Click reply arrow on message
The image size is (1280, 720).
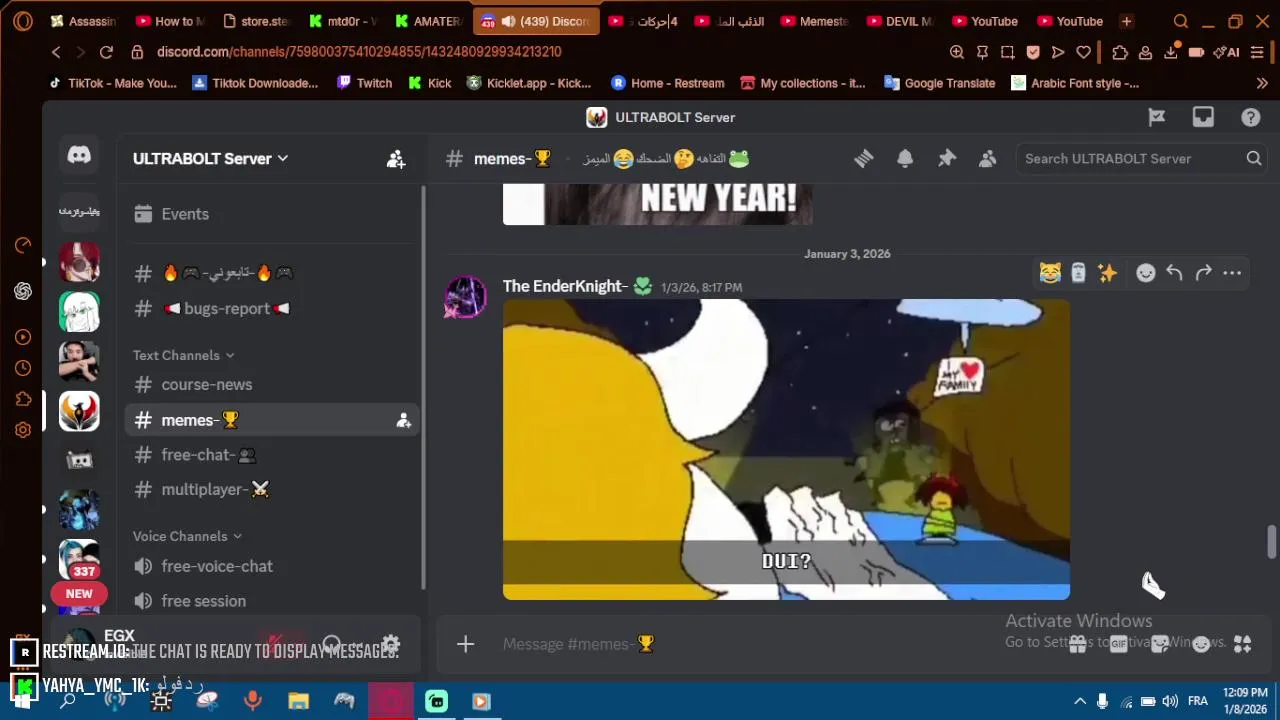pyautogui.click(x=1174, y=273)
